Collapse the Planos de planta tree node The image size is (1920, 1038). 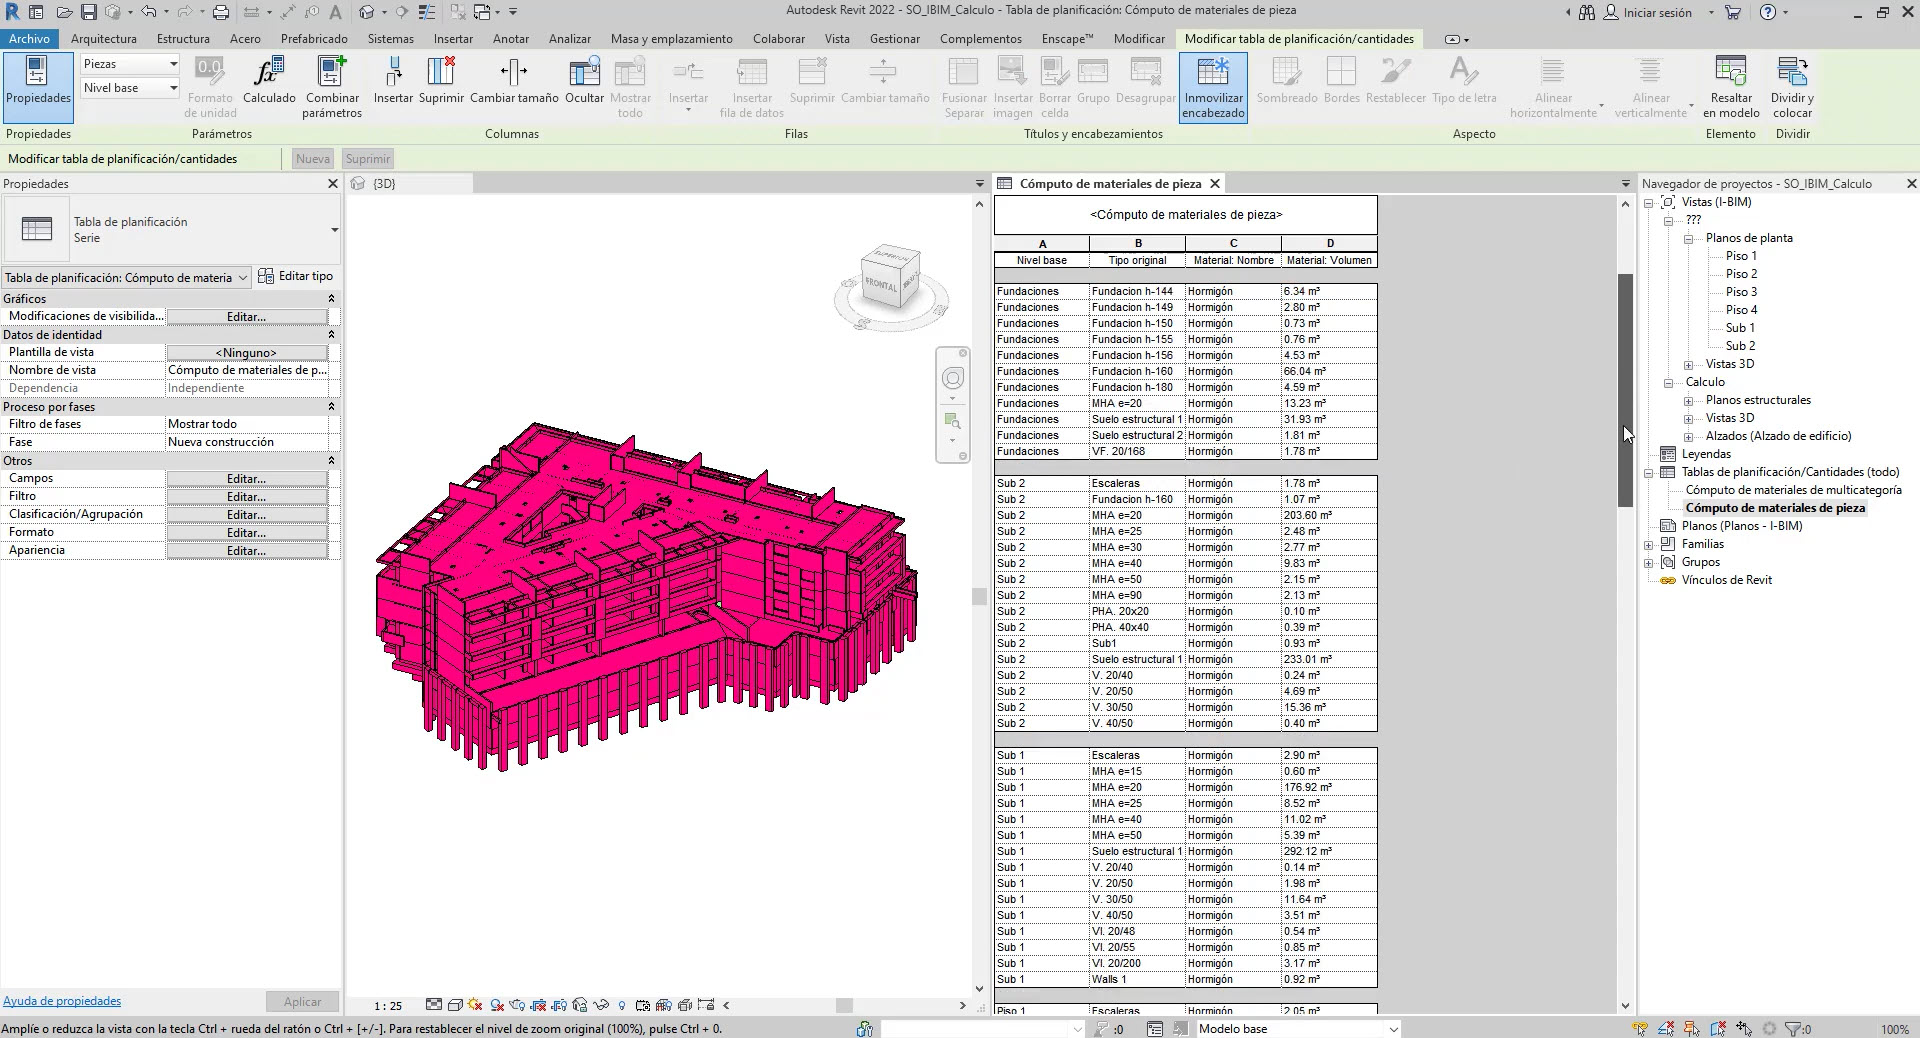coord(1688,239)
